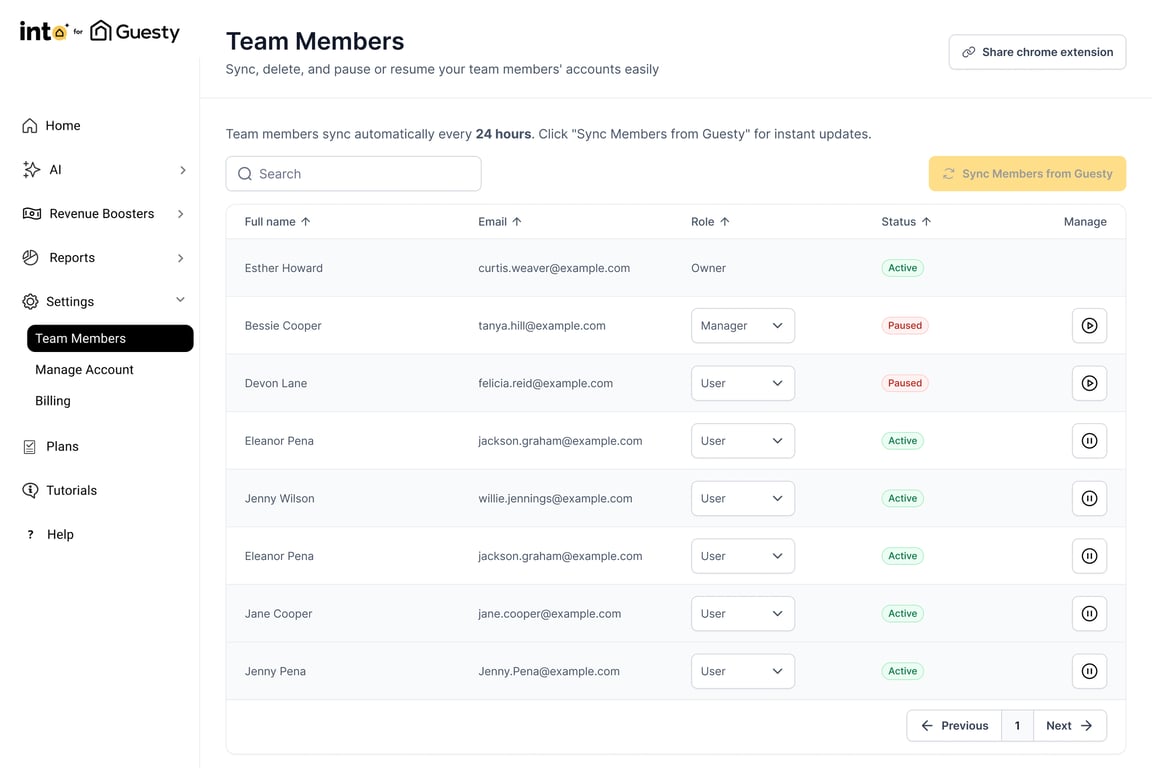The height and width of the screenshot is (768, 1152).
Task: Click jane.cooper@example.com email
Action: click(x=549, y=614)
